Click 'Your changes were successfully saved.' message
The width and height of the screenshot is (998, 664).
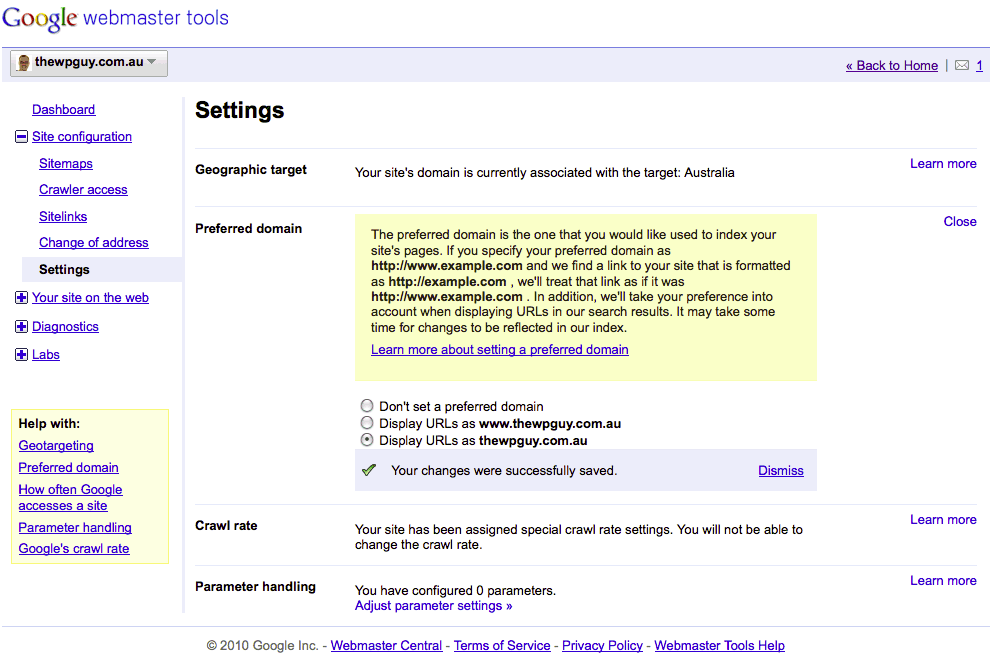(x=504, y=470)
